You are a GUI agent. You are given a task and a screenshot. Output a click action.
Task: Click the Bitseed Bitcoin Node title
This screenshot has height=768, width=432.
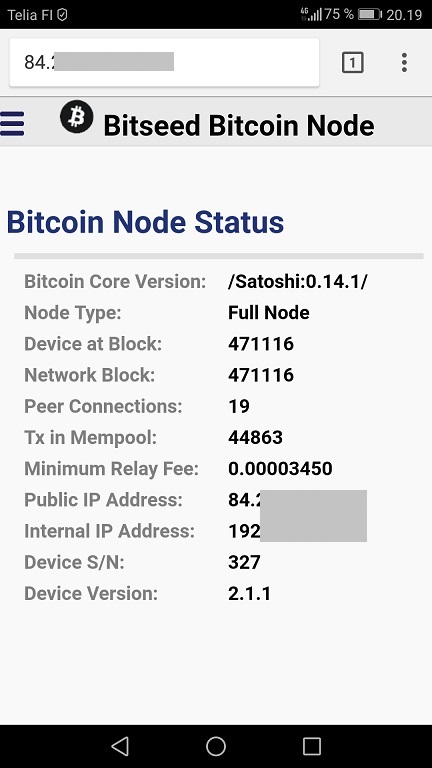[x=239, y=125]
